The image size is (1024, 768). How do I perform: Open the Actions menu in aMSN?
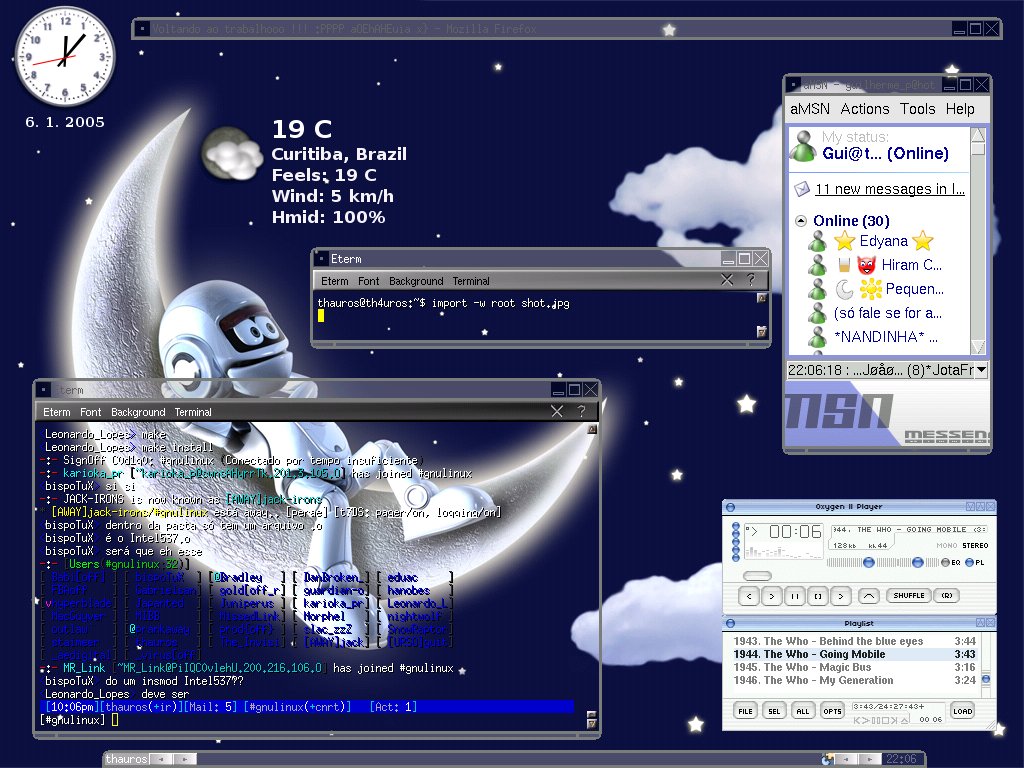coord(865,109)
